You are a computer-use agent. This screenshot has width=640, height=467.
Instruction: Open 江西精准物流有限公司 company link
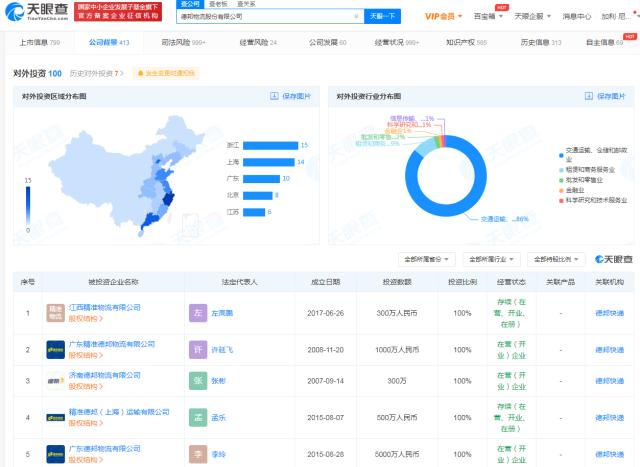[104, 307]
